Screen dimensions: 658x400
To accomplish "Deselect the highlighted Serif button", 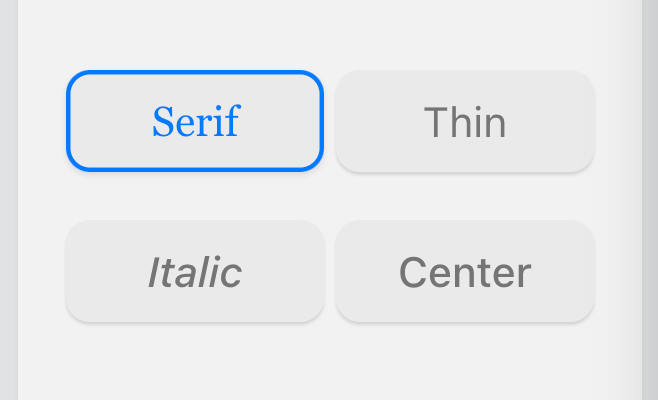I will tap(195, 121).
